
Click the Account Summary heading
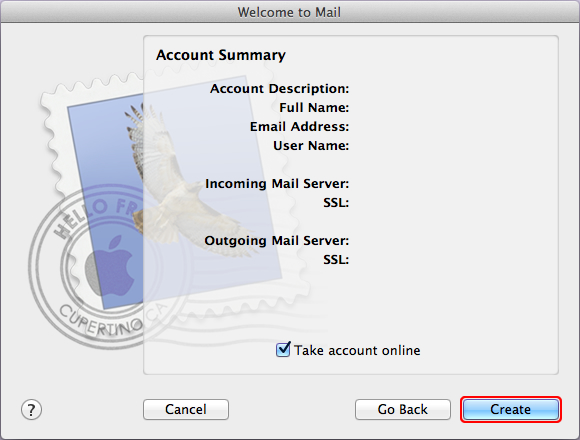tap(221, 55)
